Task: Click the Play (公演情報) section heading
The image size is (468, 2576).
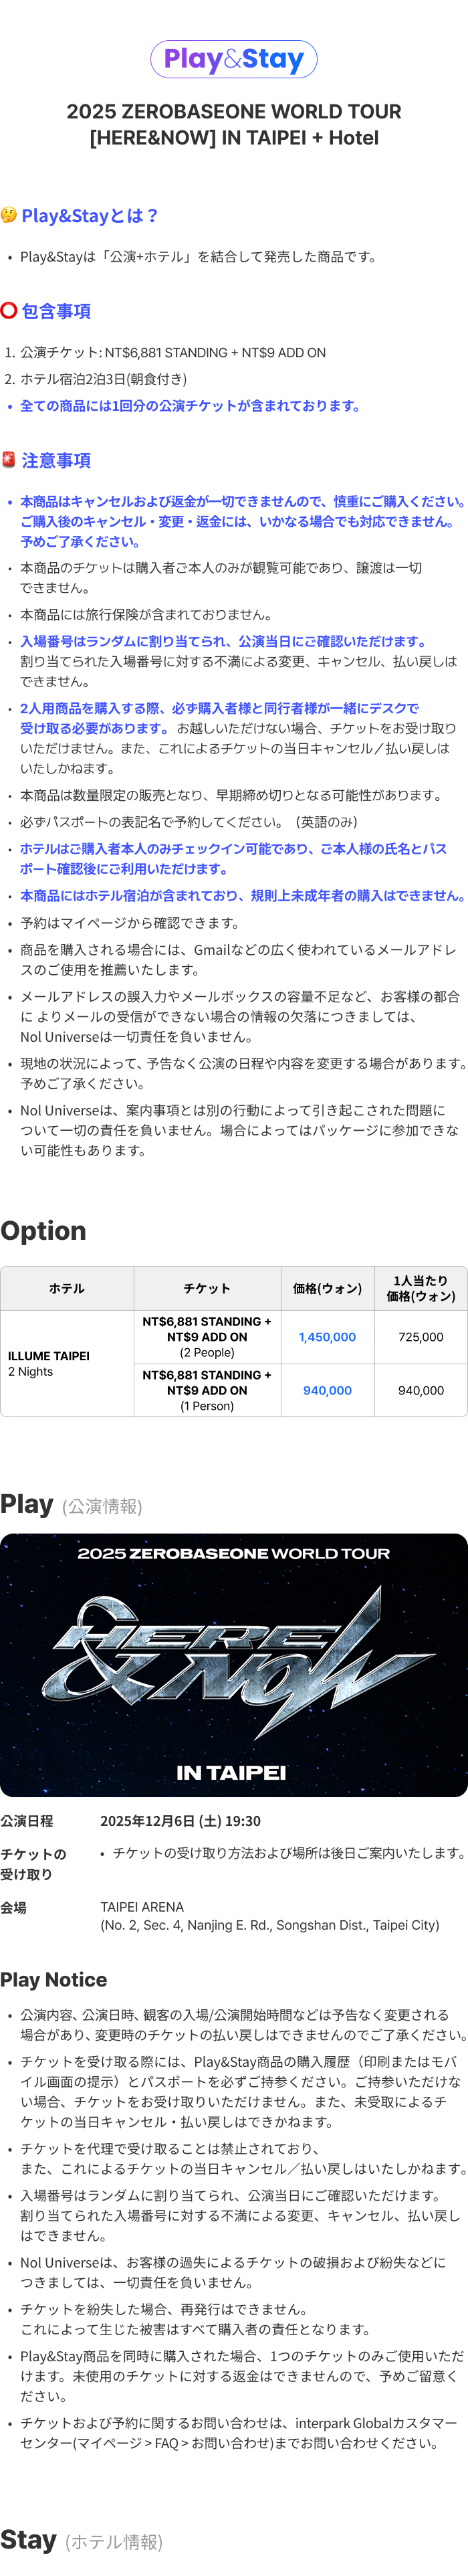Action: (71, 1505)
